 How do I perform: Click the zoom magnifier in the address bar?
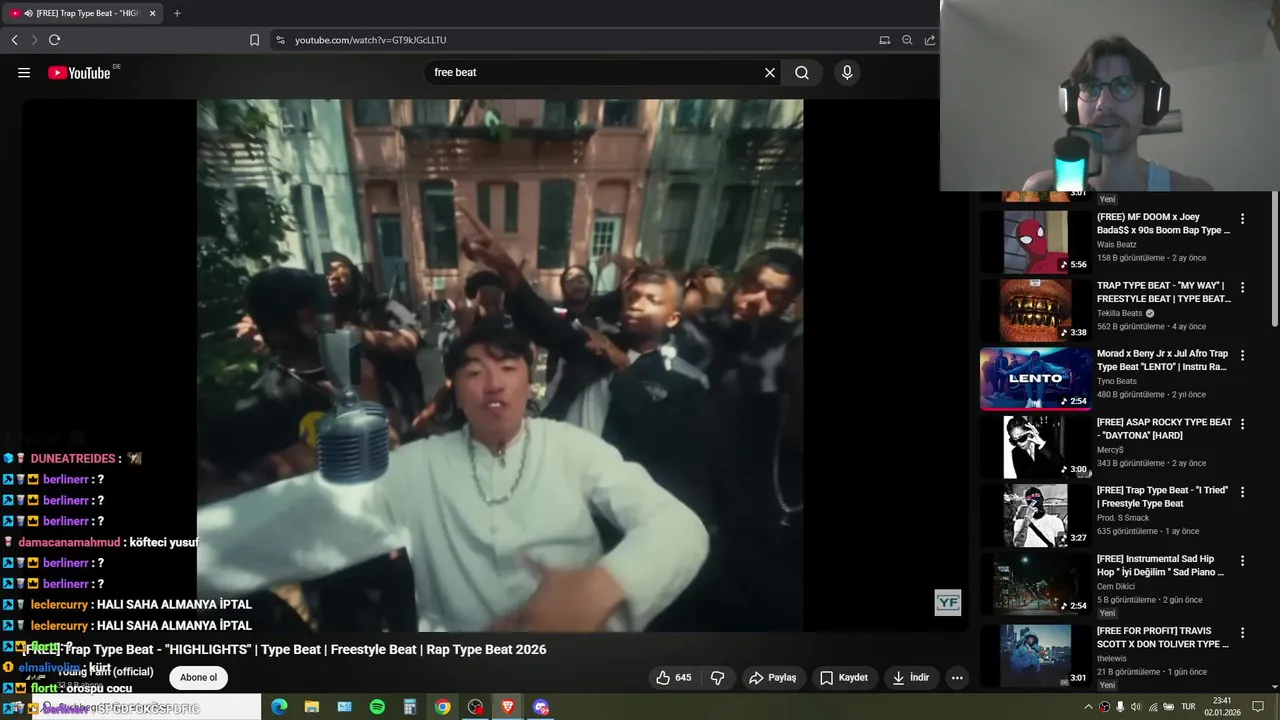point(907,40)
